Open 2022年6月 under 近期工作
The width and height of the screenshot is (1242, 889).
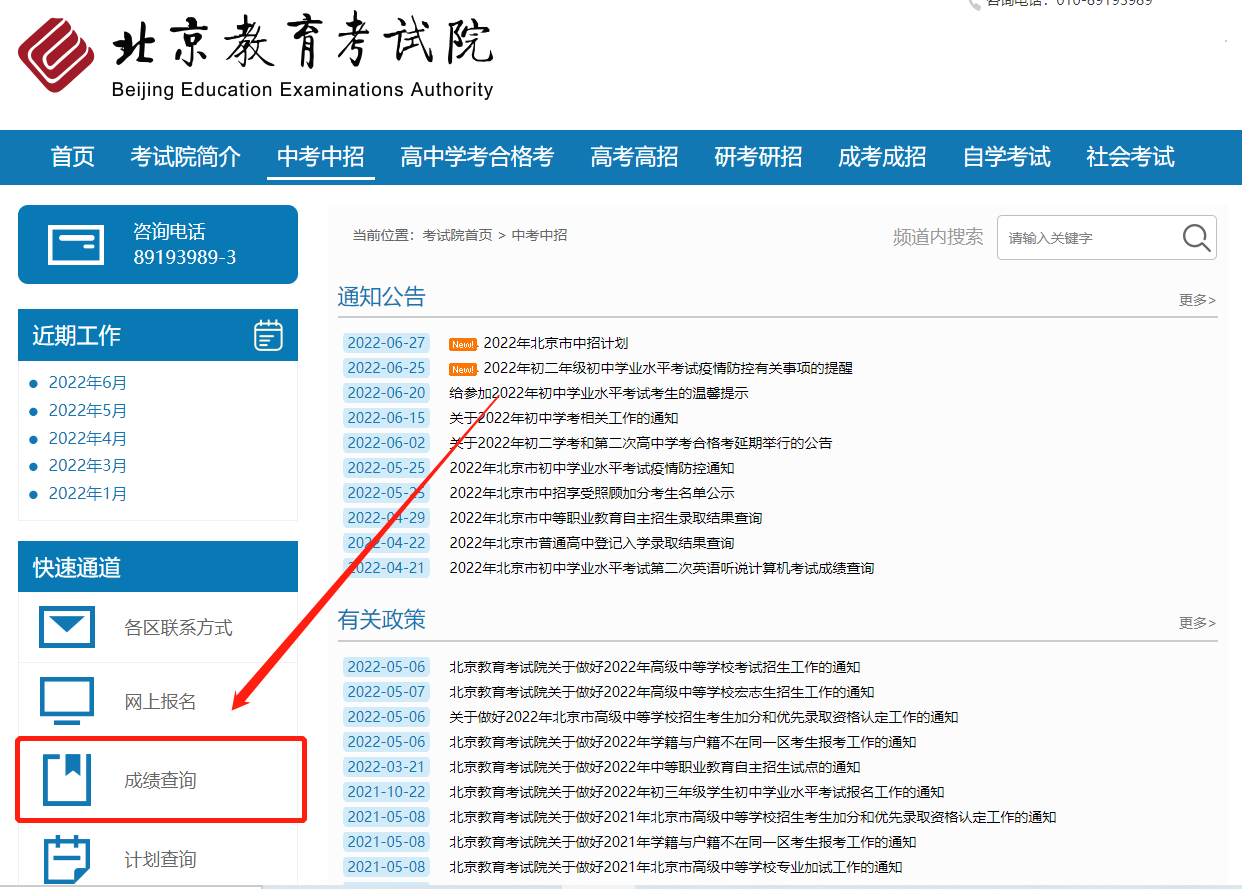point(88,383)
